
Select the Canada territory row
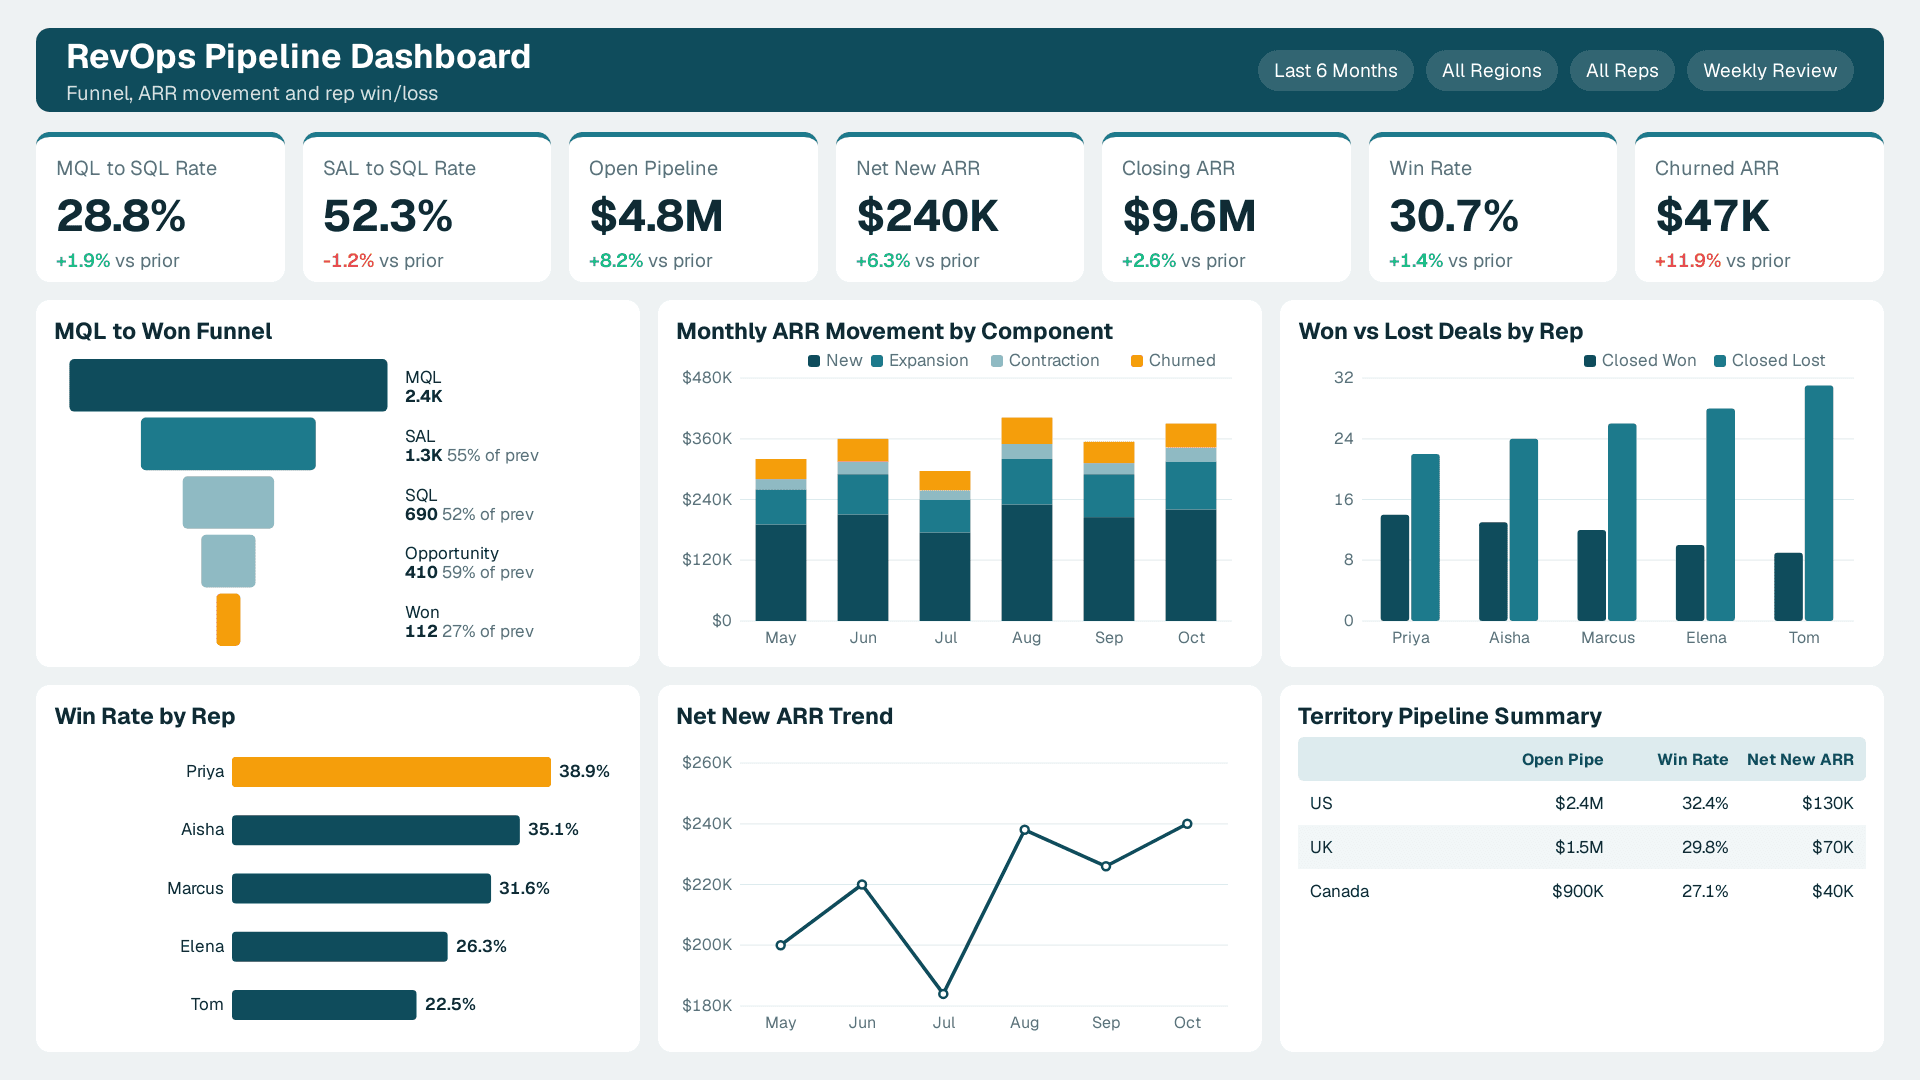click(1581, 892)
